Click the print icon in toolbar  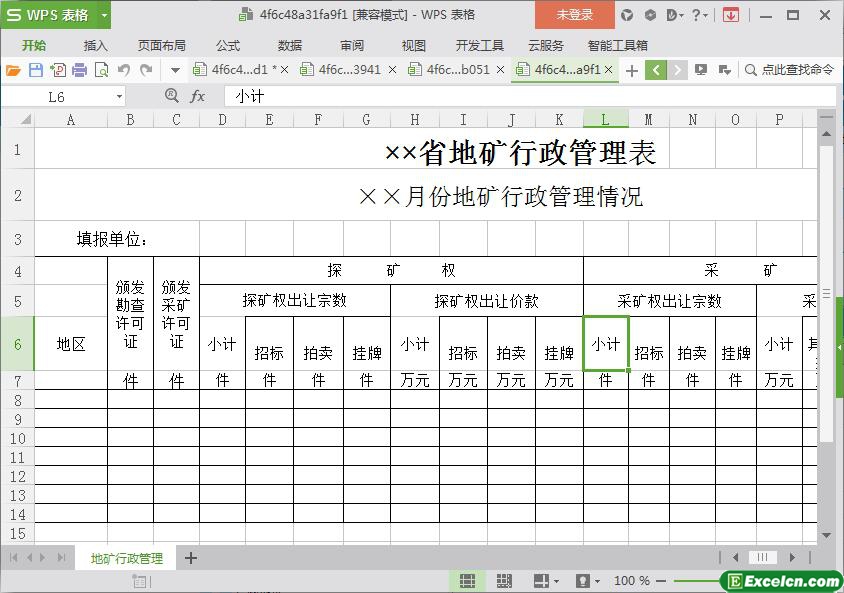coord(79,70)
